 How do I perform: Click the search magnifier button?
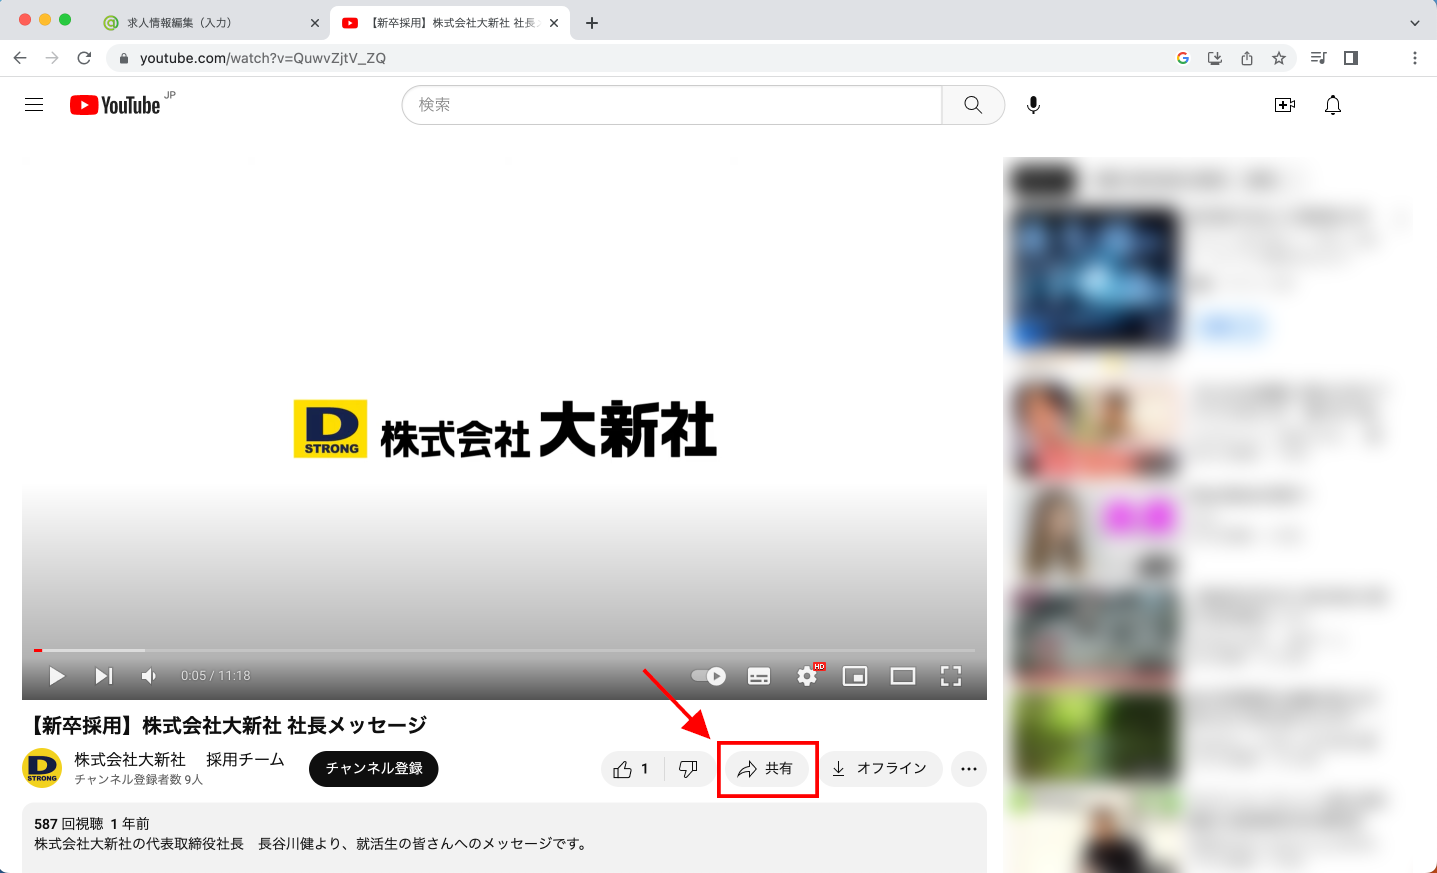coord(973,105)
